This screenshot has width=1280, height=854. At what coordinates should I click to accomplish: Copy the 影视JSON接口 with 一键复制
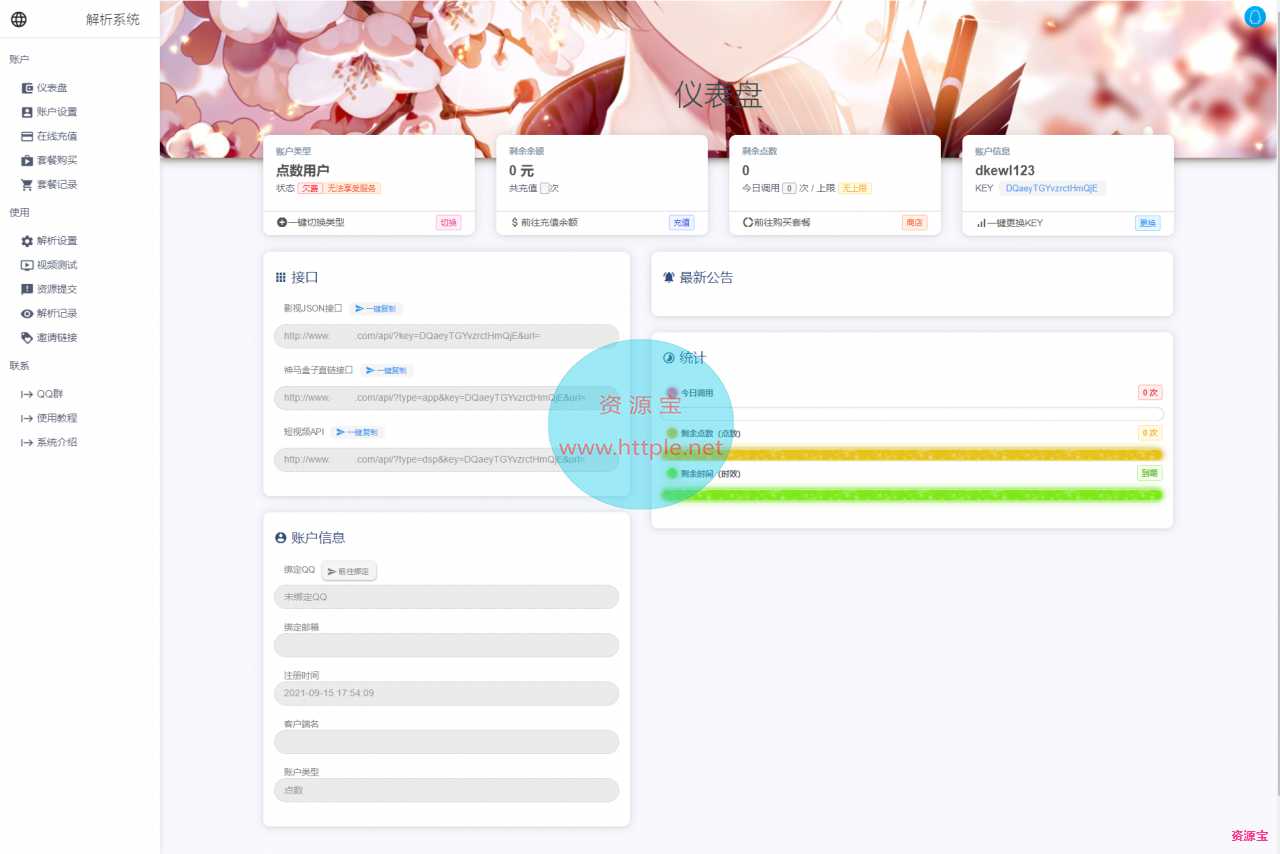point(376,309)
